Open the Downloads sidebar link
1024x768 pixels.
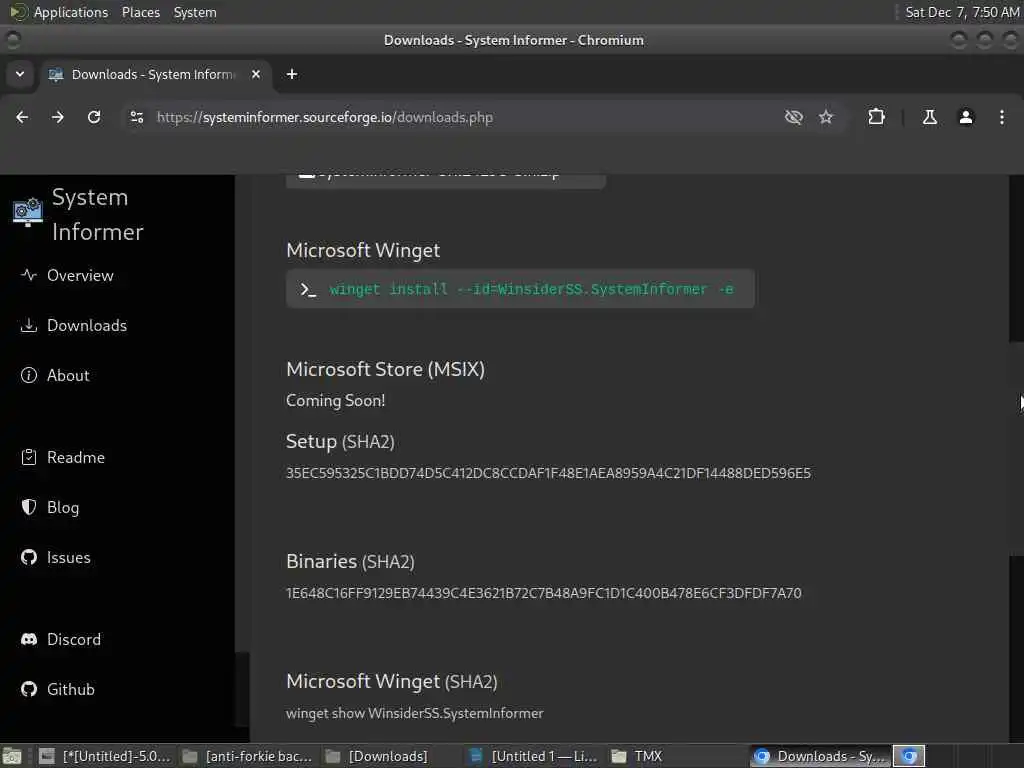click(87, 325)
